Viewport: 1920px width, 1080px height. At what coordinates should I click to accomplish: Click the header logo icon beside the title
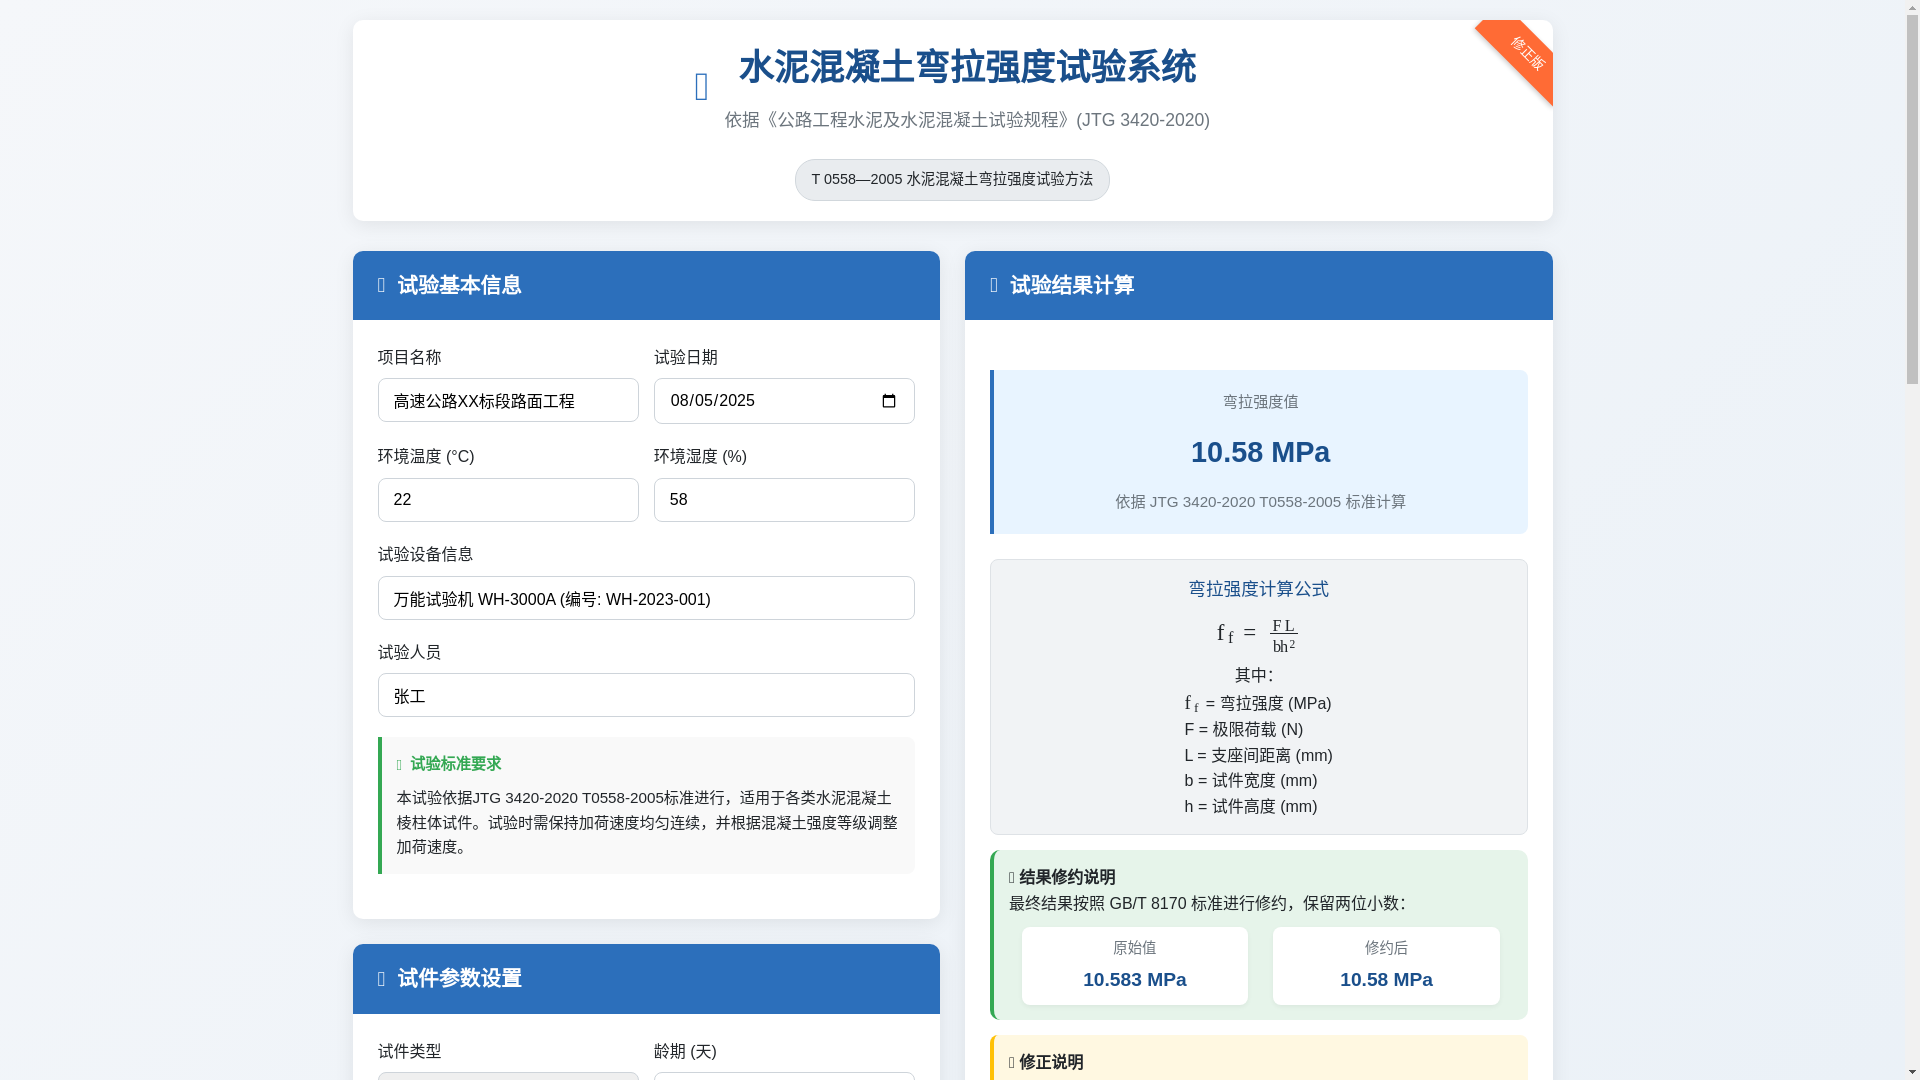pyautogui.click(x=702, y=87)
